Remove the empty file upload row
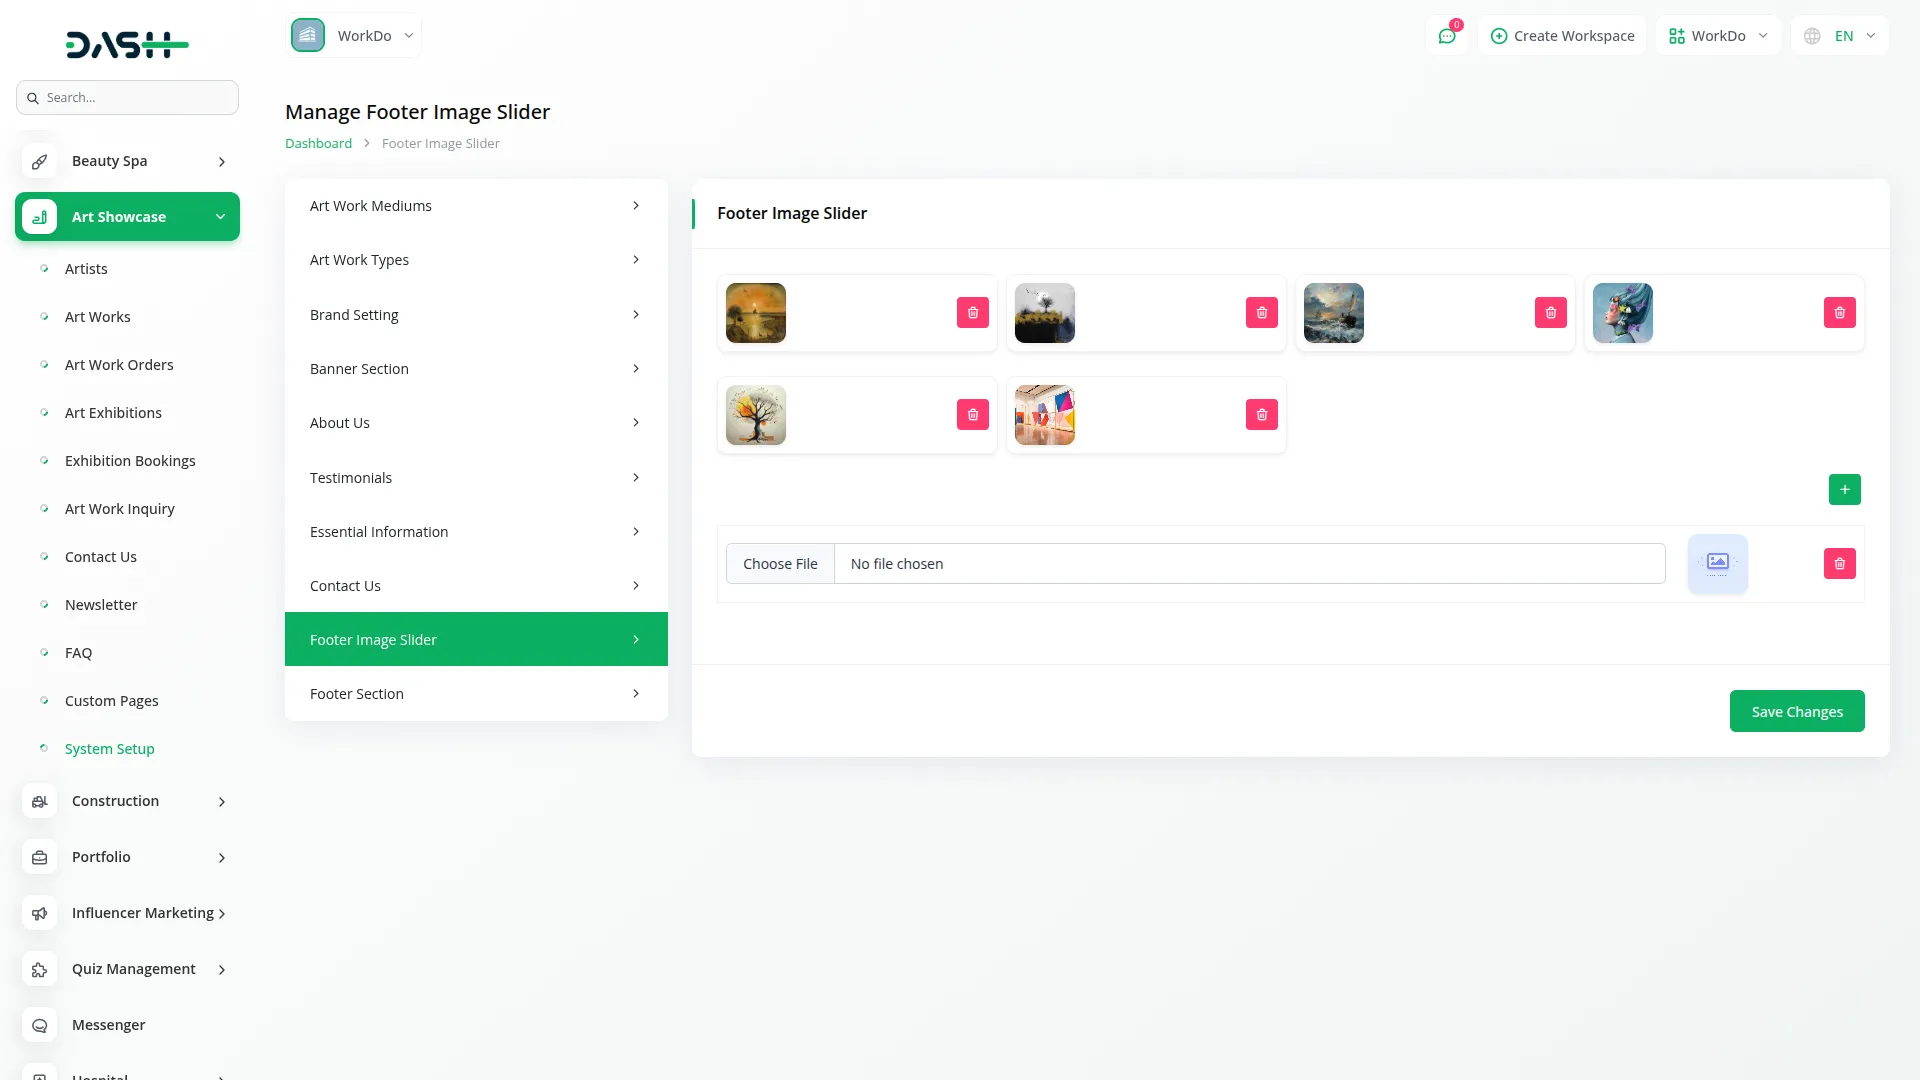 click(x=1839, y=564)
